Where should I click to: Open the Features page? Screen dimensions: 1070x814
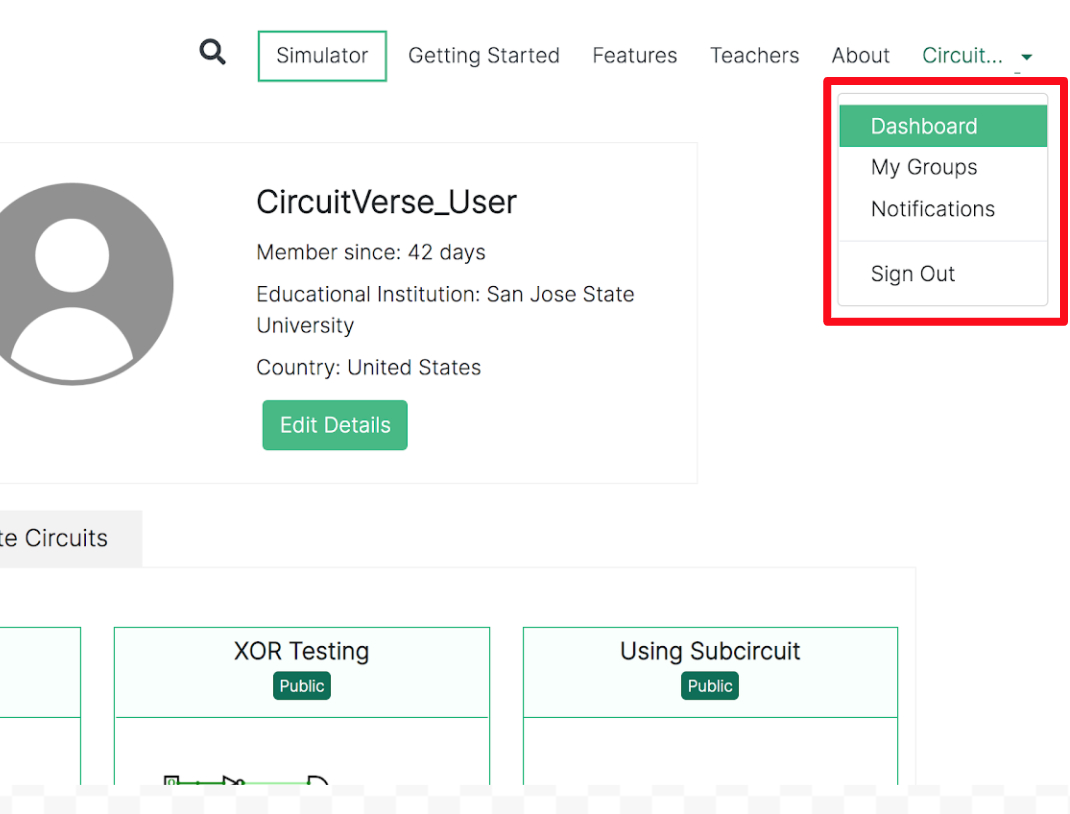click(x=635, y=56)
